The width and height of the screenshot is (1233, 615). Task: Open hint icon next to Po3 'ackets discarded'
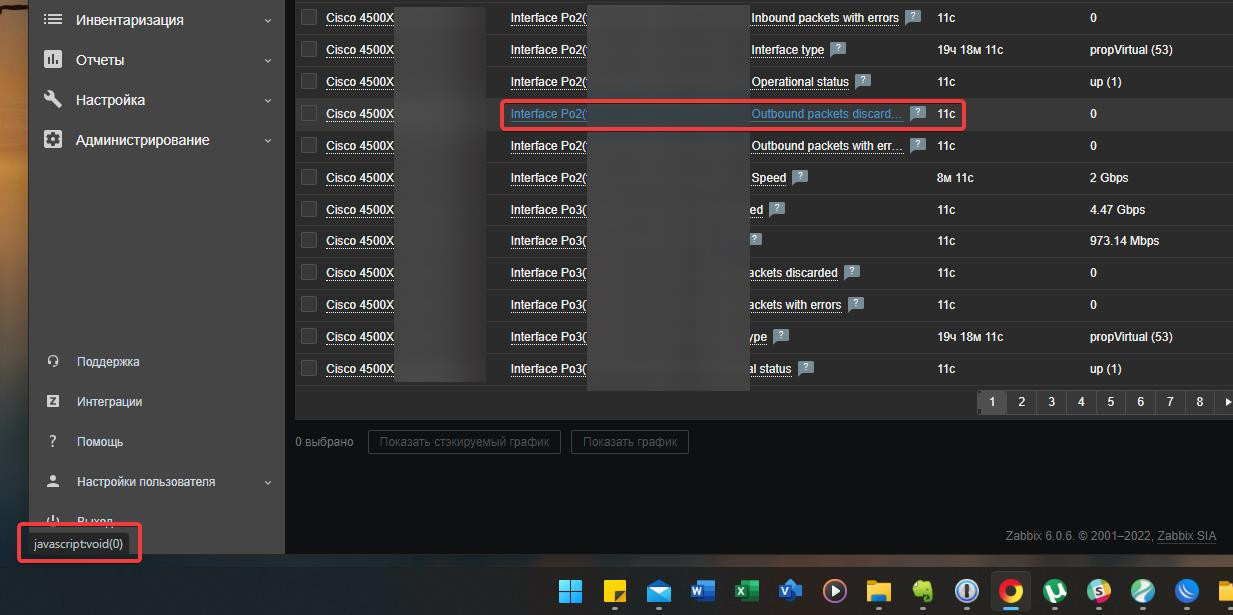click(852, 273)
